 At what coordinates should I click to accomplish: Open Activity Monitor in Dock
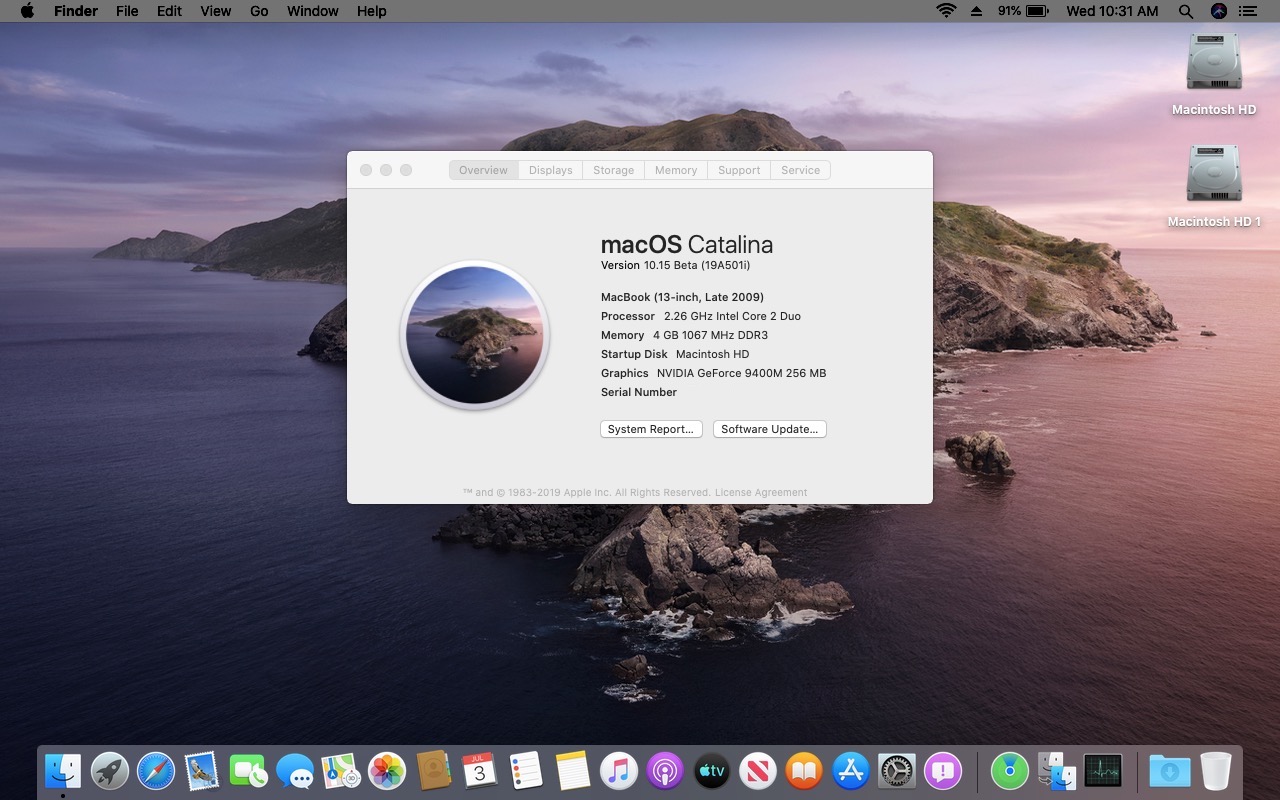[1103, 771]
